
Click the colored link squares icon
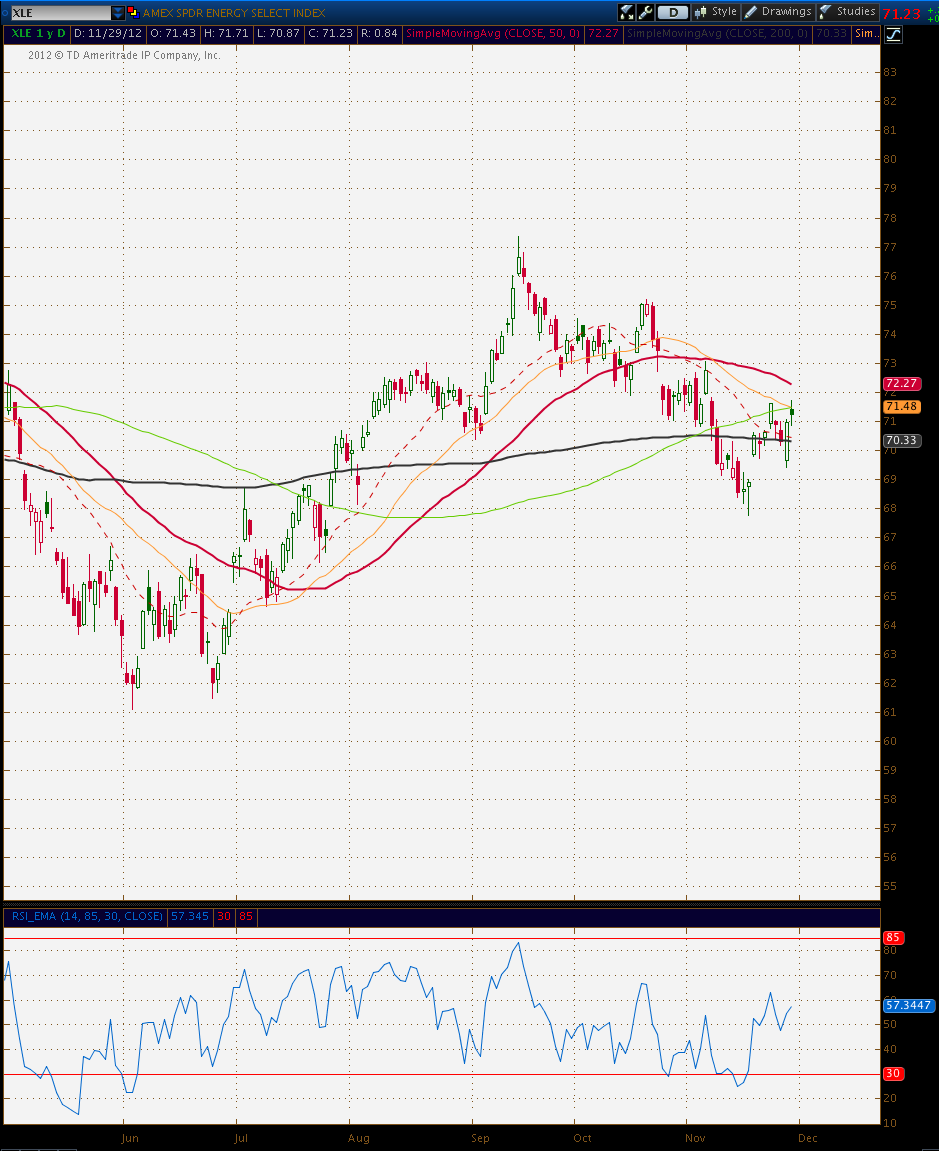[x=133, y=12]
